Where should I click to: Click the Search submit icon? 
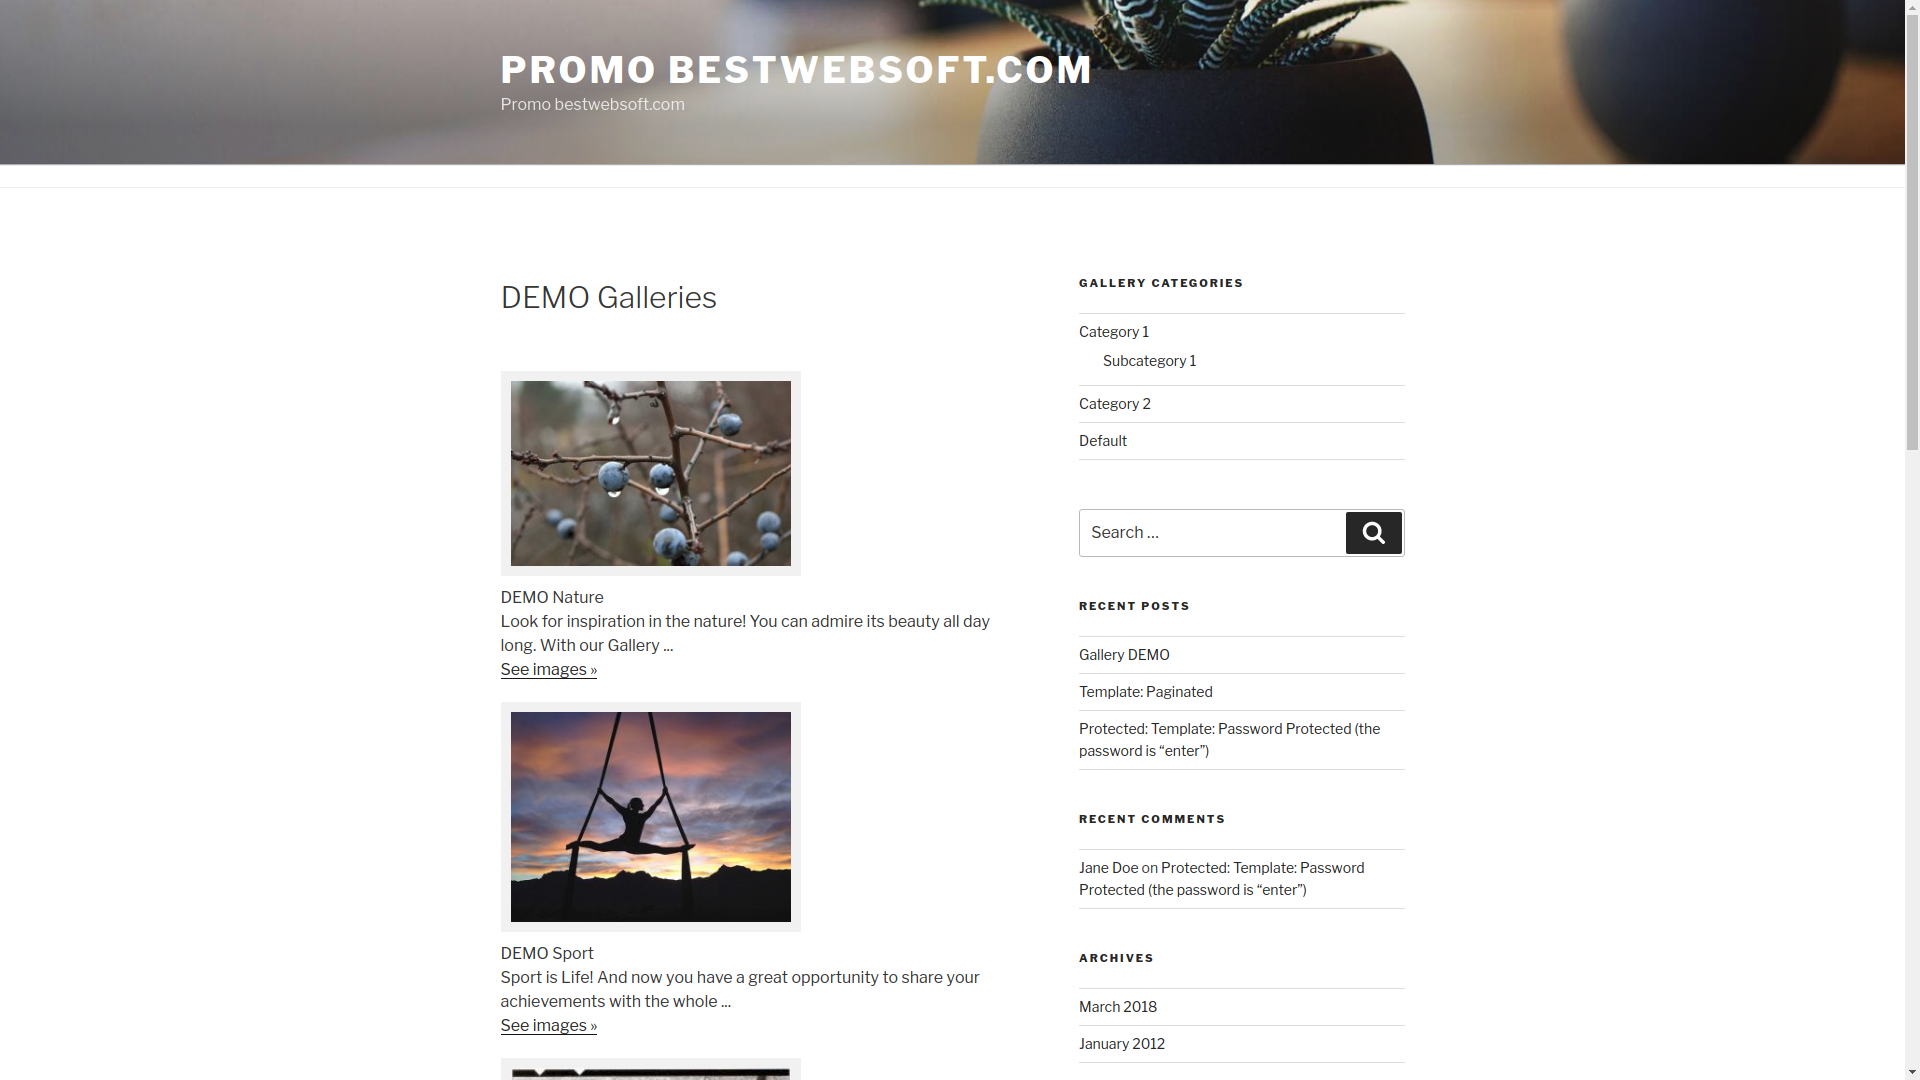pos(1373,533)
